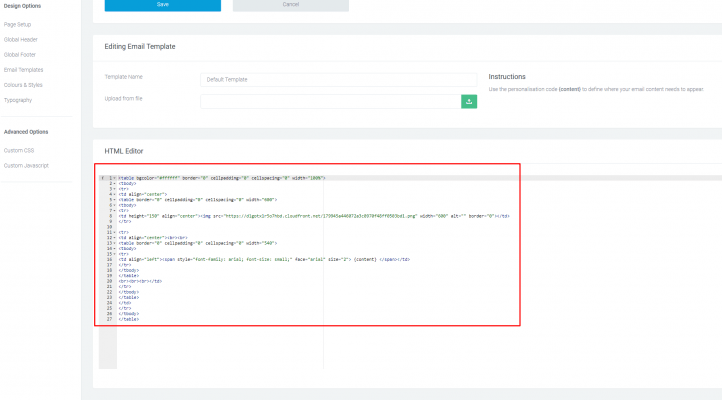Click the Advanced Options heading
Image resolution: width=722 pixels, height=400 pixels.
click(x=26, y=132)
